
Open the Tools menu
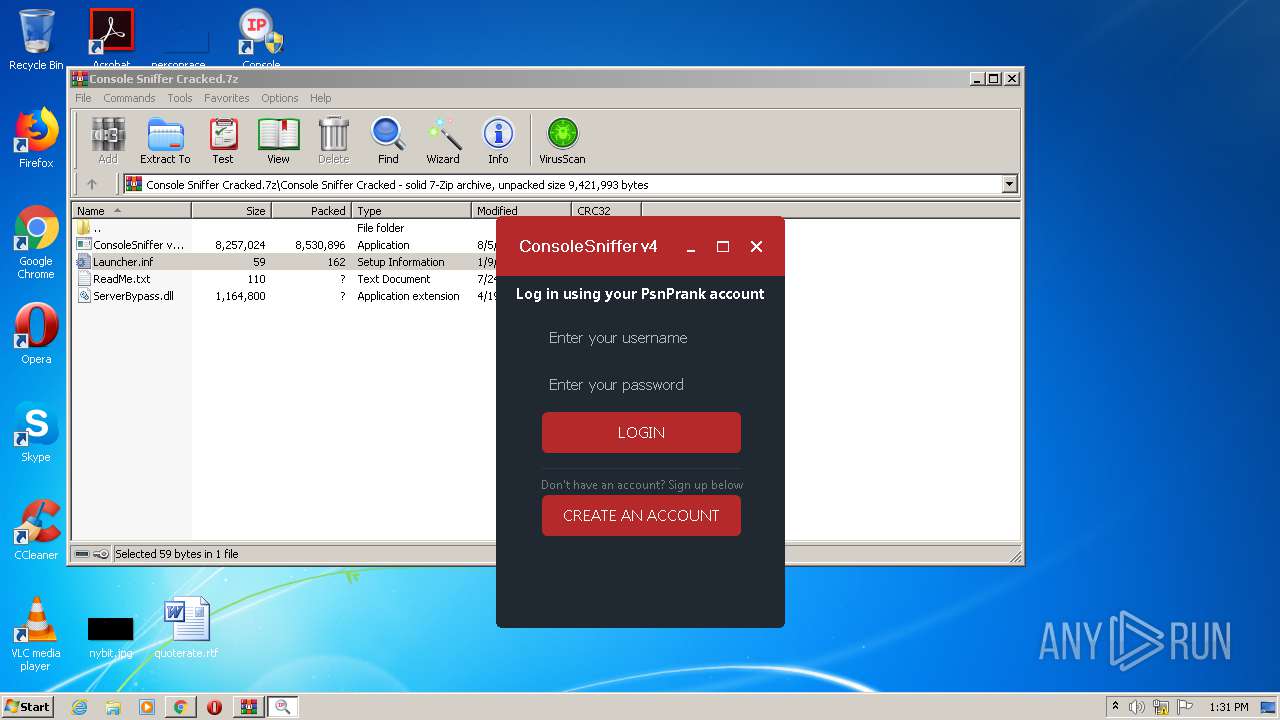click(x=180, y=98)
